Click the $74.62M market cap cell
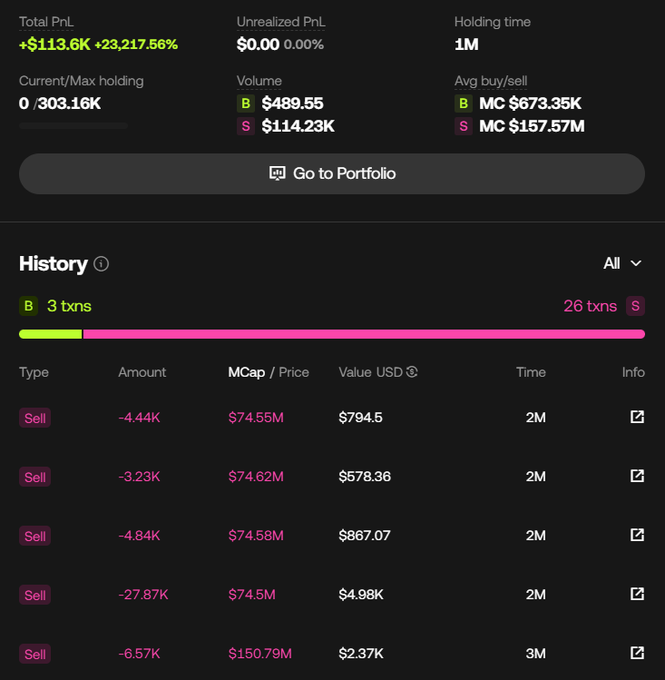665x680 pixels. (x=256, y=476)
